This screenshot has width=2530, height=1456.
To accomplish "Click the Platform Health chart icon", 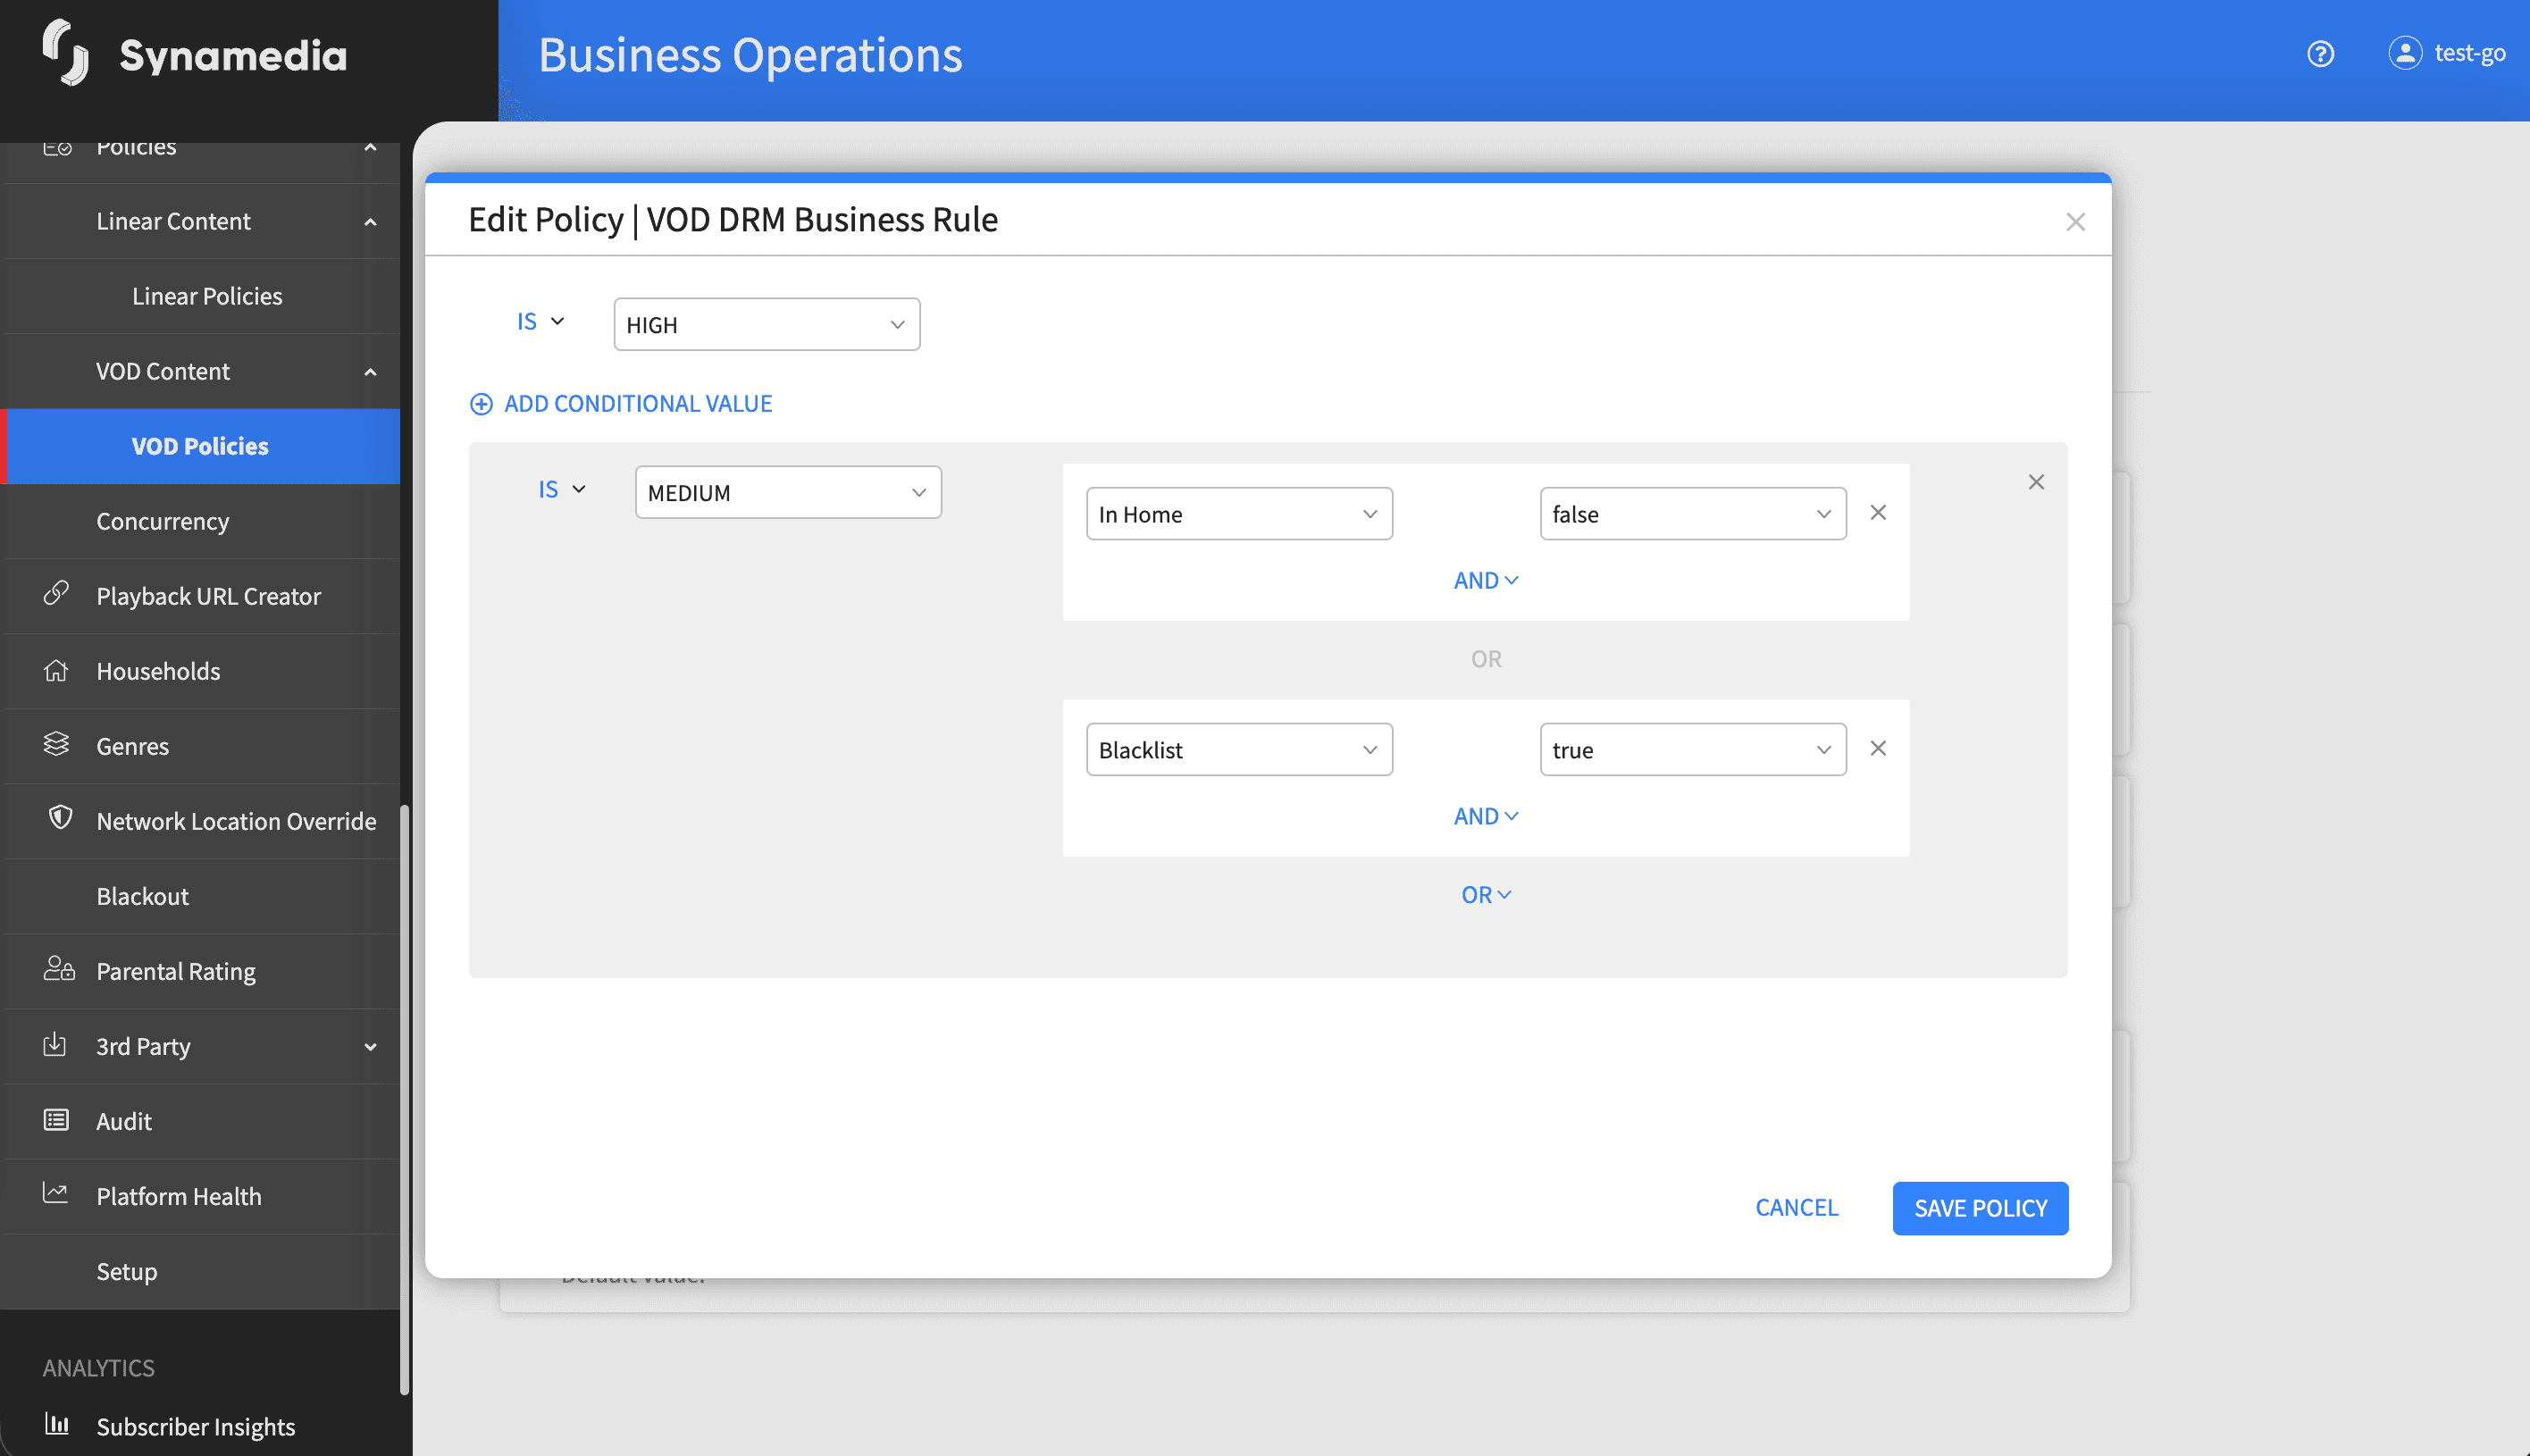I will pos(56,1193).
